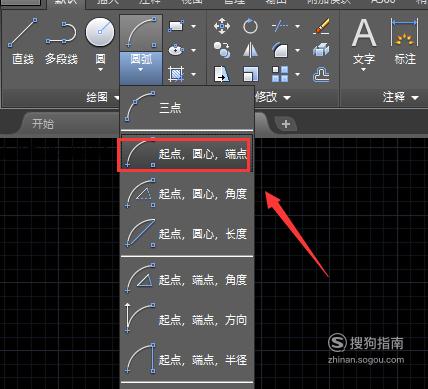Viewport: 428px width, 389px height.
Task: Select the Copy tool icon
Action: click(222, 50)
